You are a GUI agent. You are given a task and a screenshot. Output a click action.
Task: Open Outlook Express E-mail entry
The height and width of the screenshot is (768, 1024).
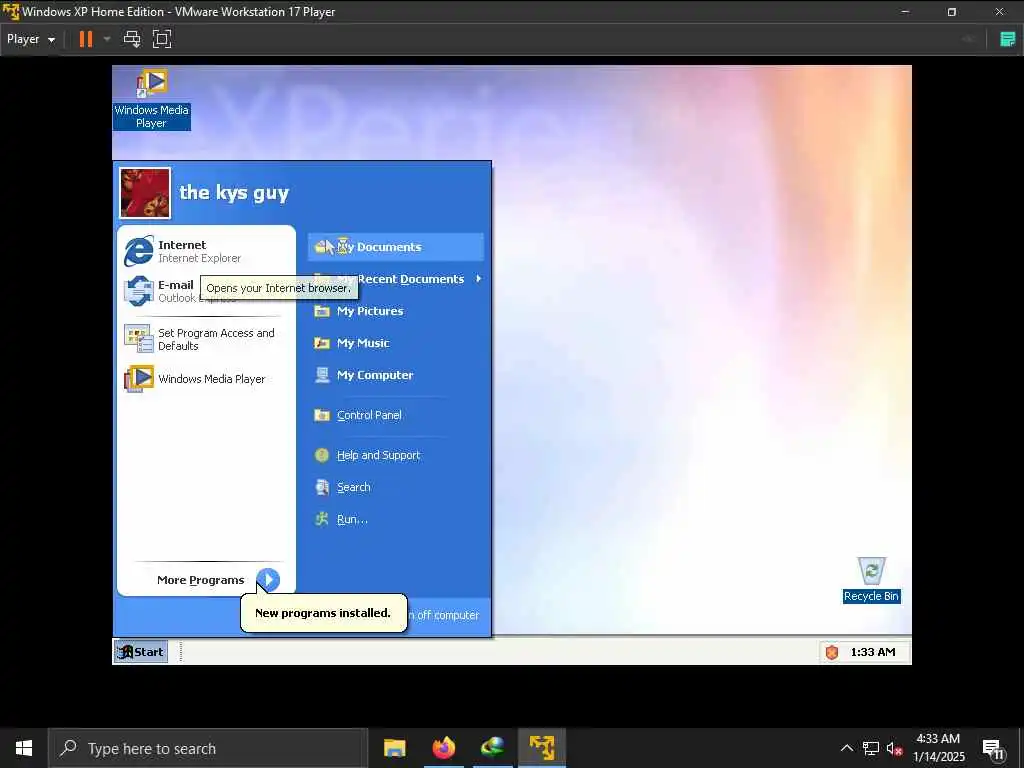[x=160, y=291]
